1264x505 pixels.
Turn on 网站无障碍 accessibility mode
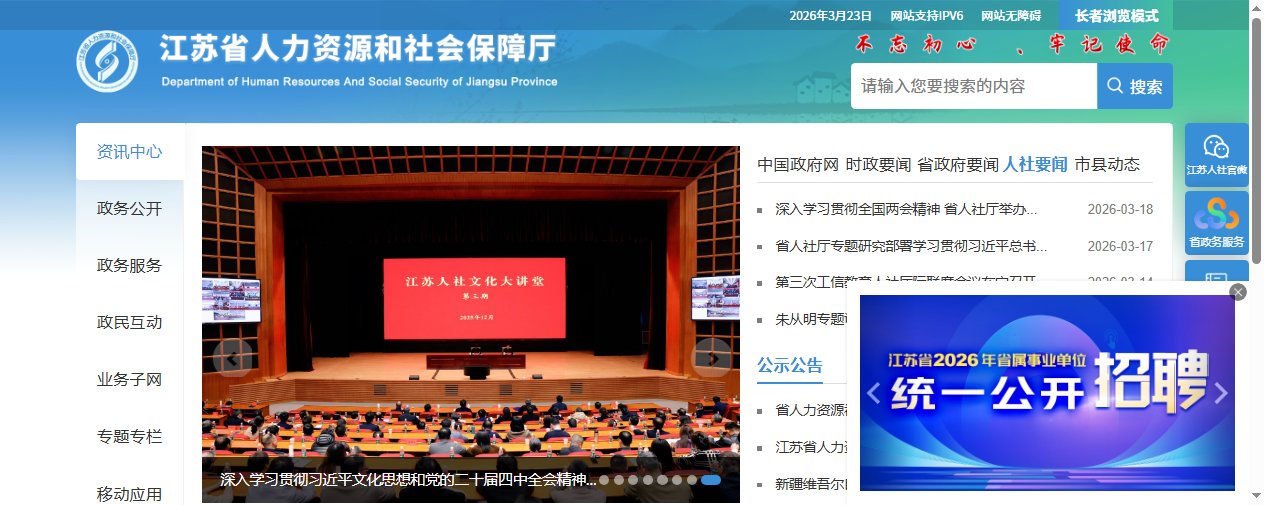click(x=1010, y=16)
